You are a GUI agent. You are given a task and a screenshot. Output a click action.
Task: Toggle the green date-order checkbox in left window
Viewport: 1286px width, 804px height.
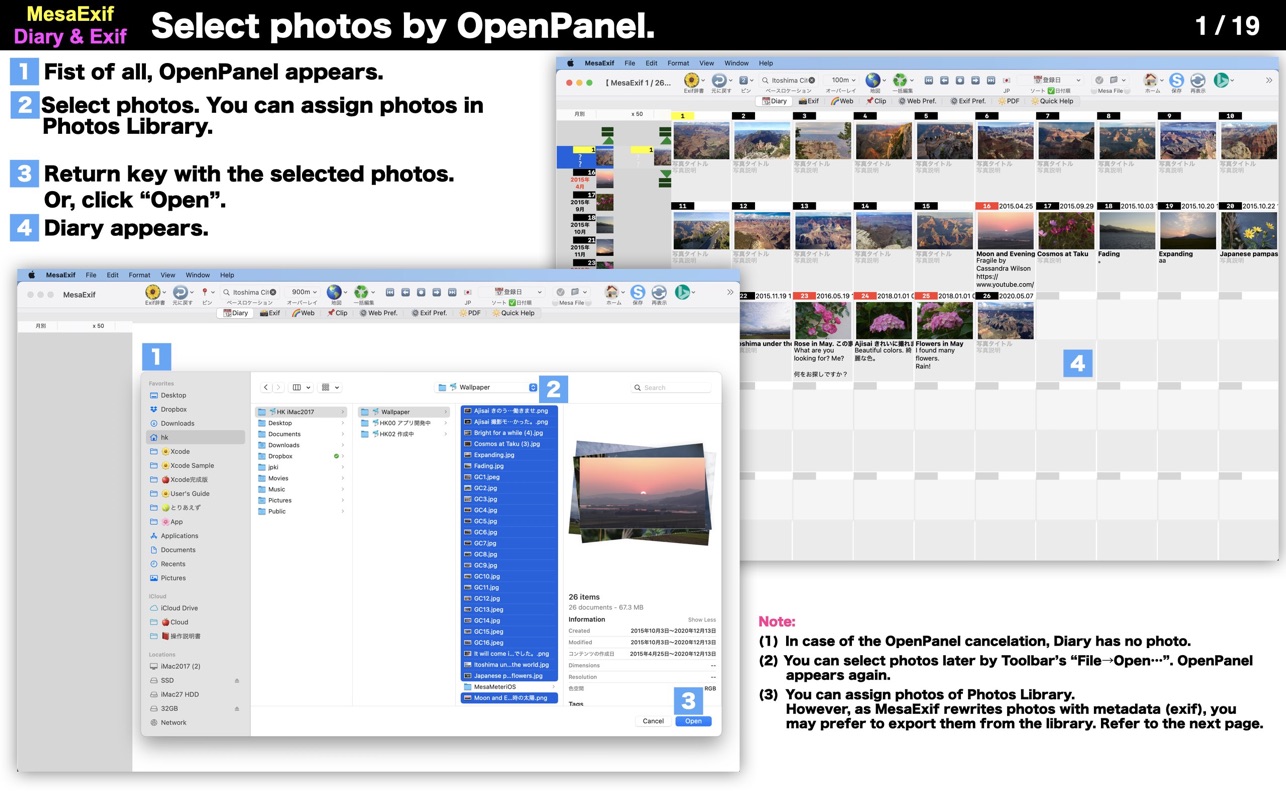512,303
